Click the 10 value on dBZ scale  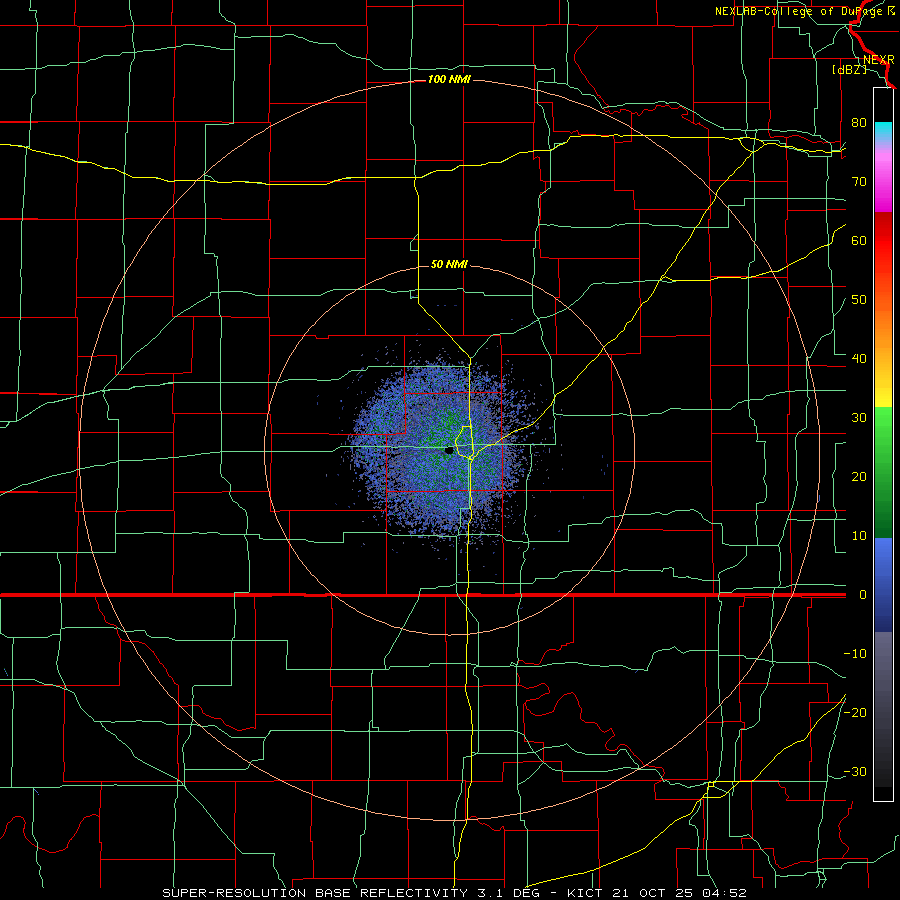pos(859,536)
